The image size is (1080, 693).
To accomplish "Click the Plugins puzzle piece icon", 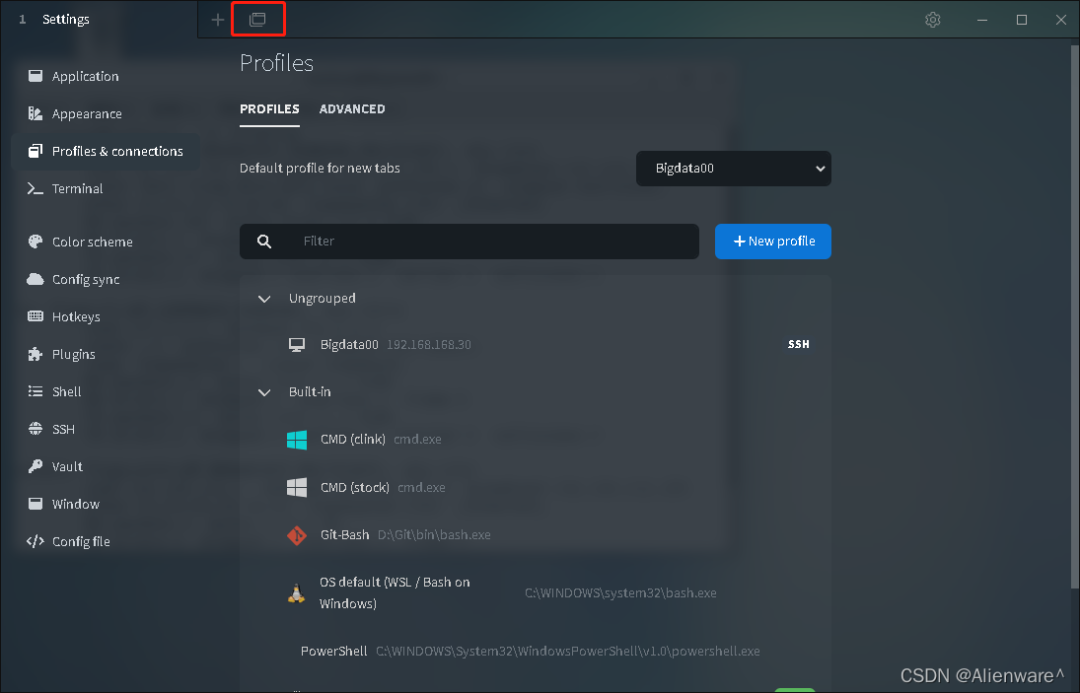I will coord(35,354).
